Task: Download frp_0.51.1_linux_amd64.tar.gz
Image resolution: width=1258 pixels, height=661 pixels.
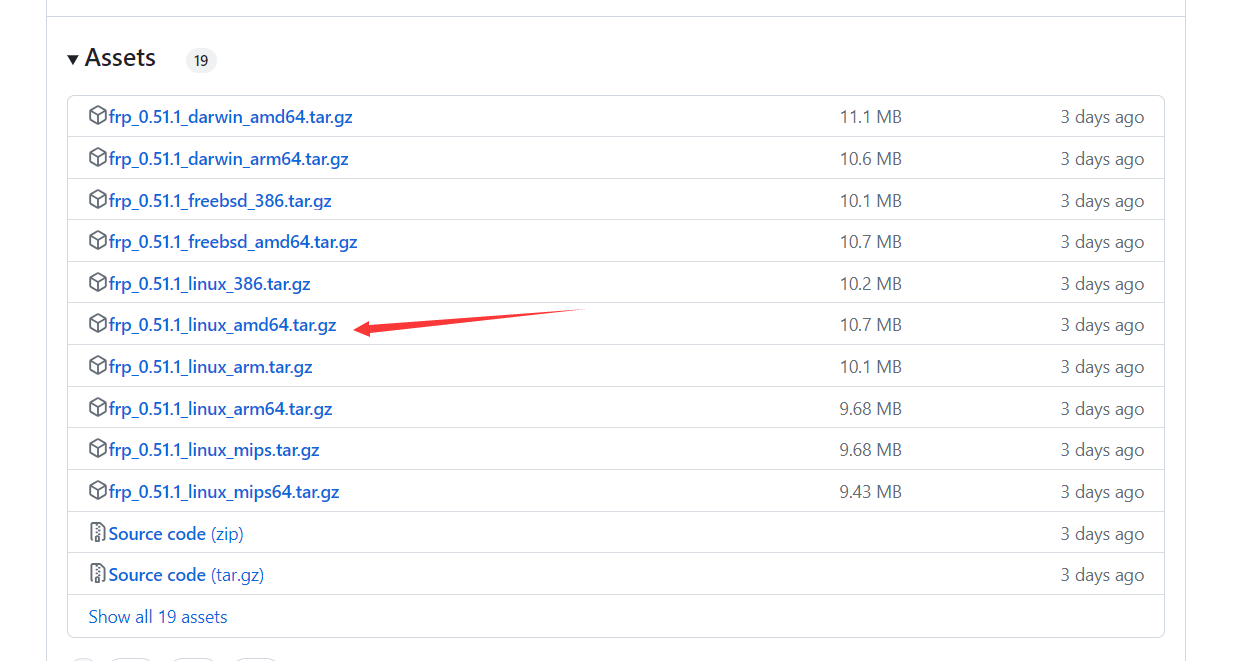Action: click(222, 325)
